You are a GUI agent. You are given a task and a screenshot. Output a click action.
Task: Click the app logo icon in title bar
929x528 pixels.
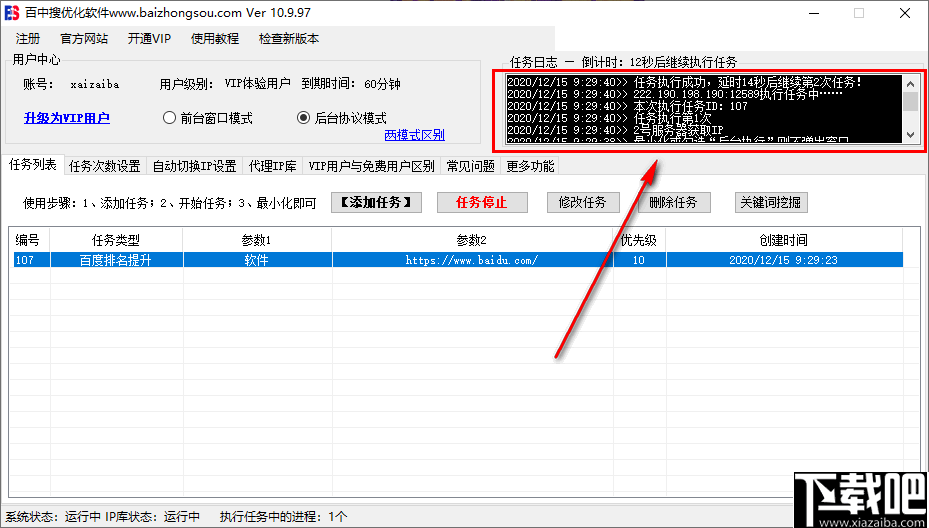pos(12,12)
